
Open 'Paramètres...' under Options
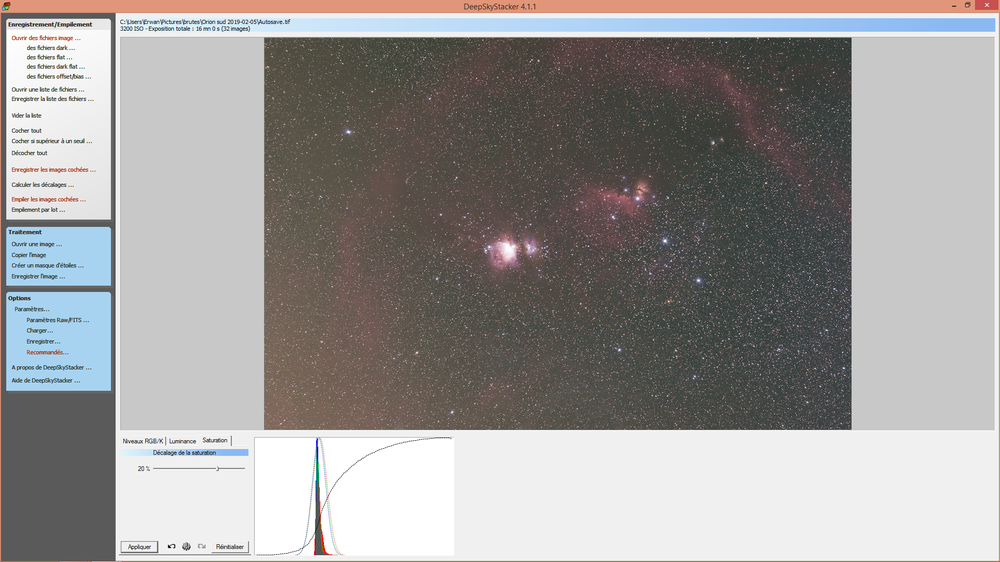tap(32, 309)
